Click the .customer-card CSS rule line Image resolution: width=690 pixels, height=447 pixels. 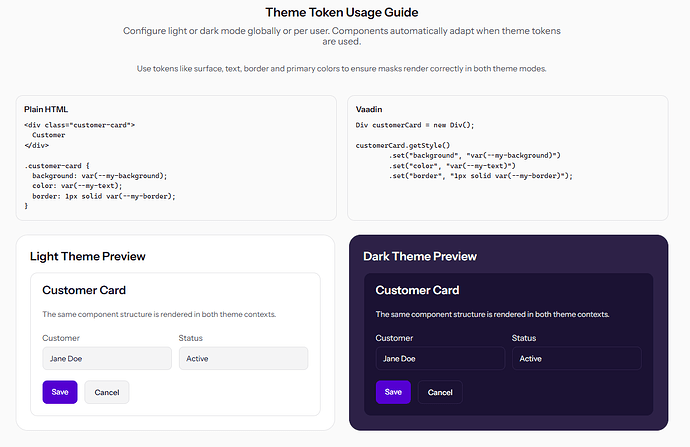57,166
